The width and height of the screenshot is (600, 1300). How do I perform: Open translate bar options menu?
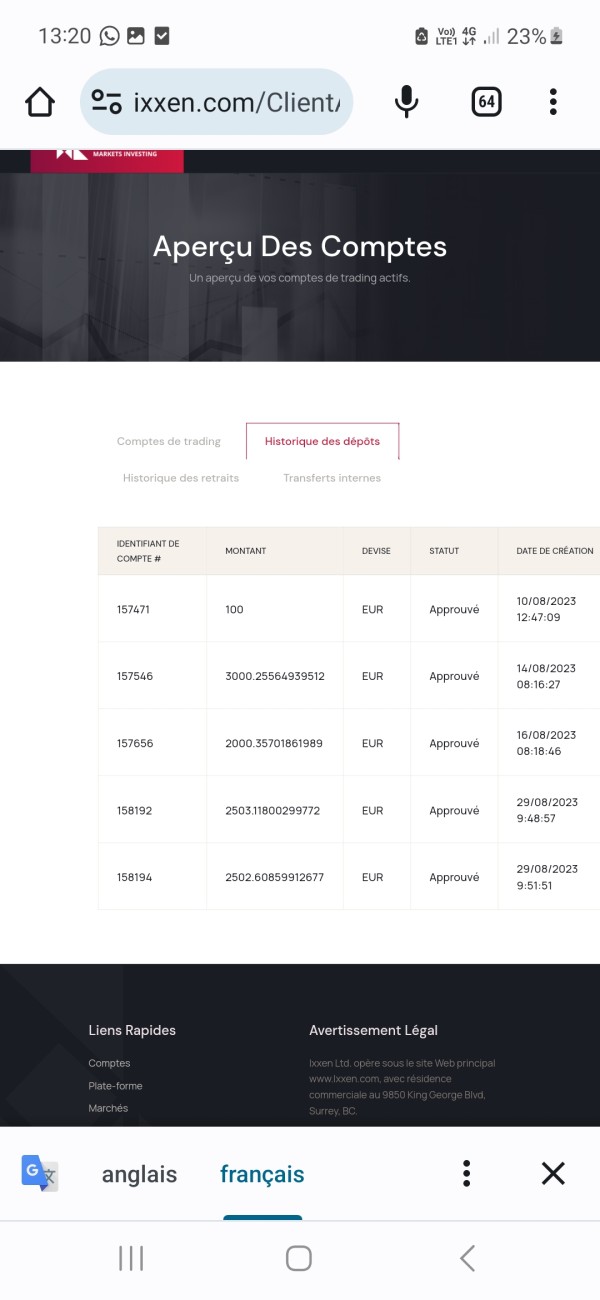pos(466,1173)
